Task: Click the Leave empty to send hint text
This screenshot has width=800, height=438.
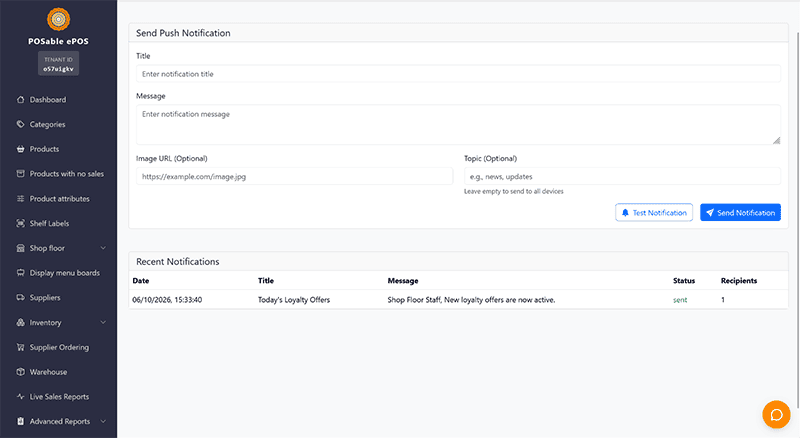Action: coord(514,191)
